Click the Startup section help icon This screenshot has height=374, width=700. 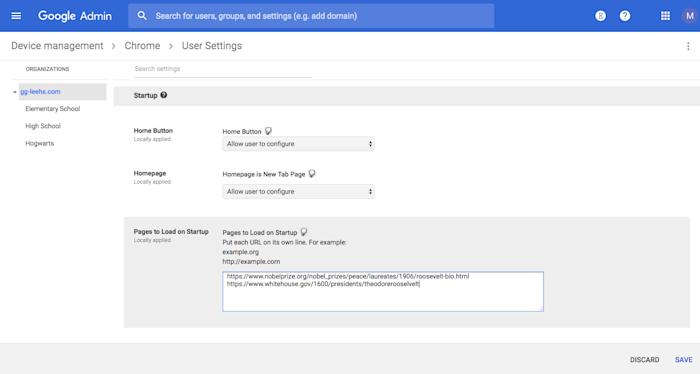164,95
